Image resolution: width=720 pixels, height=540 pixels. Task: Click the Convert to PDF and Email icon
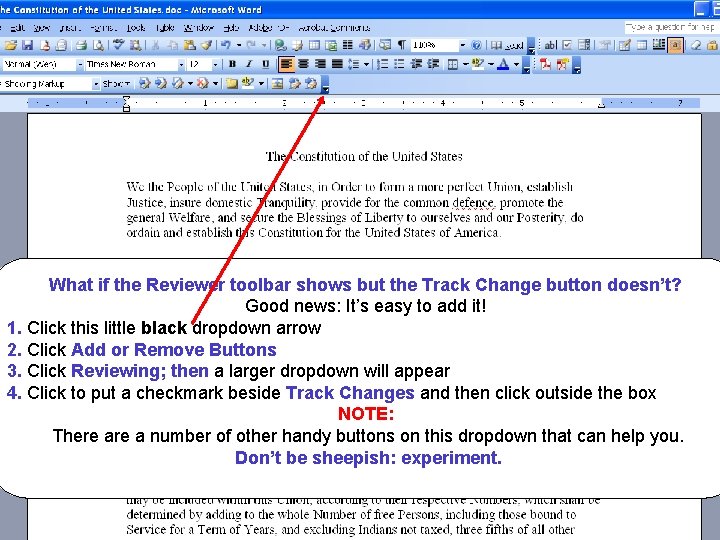(x=562, y=64)
